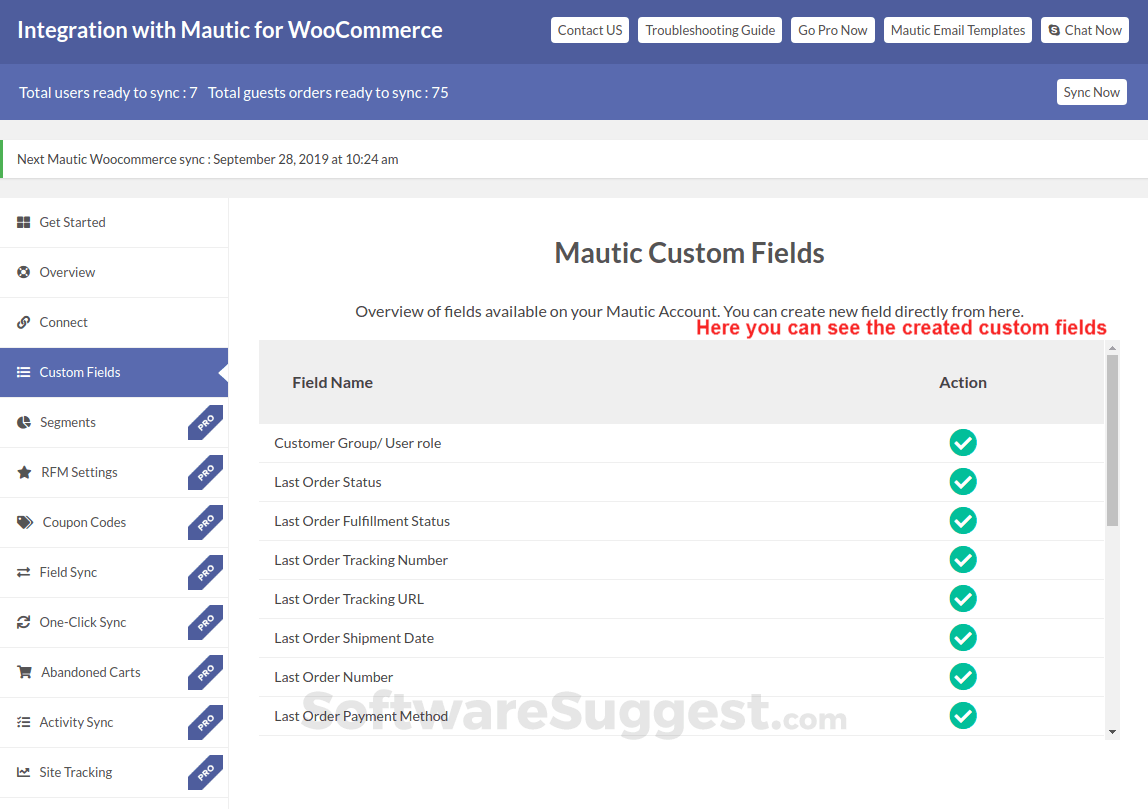Click the Get Started grid icon
The image size is (1148, 809).
point(23,222)
